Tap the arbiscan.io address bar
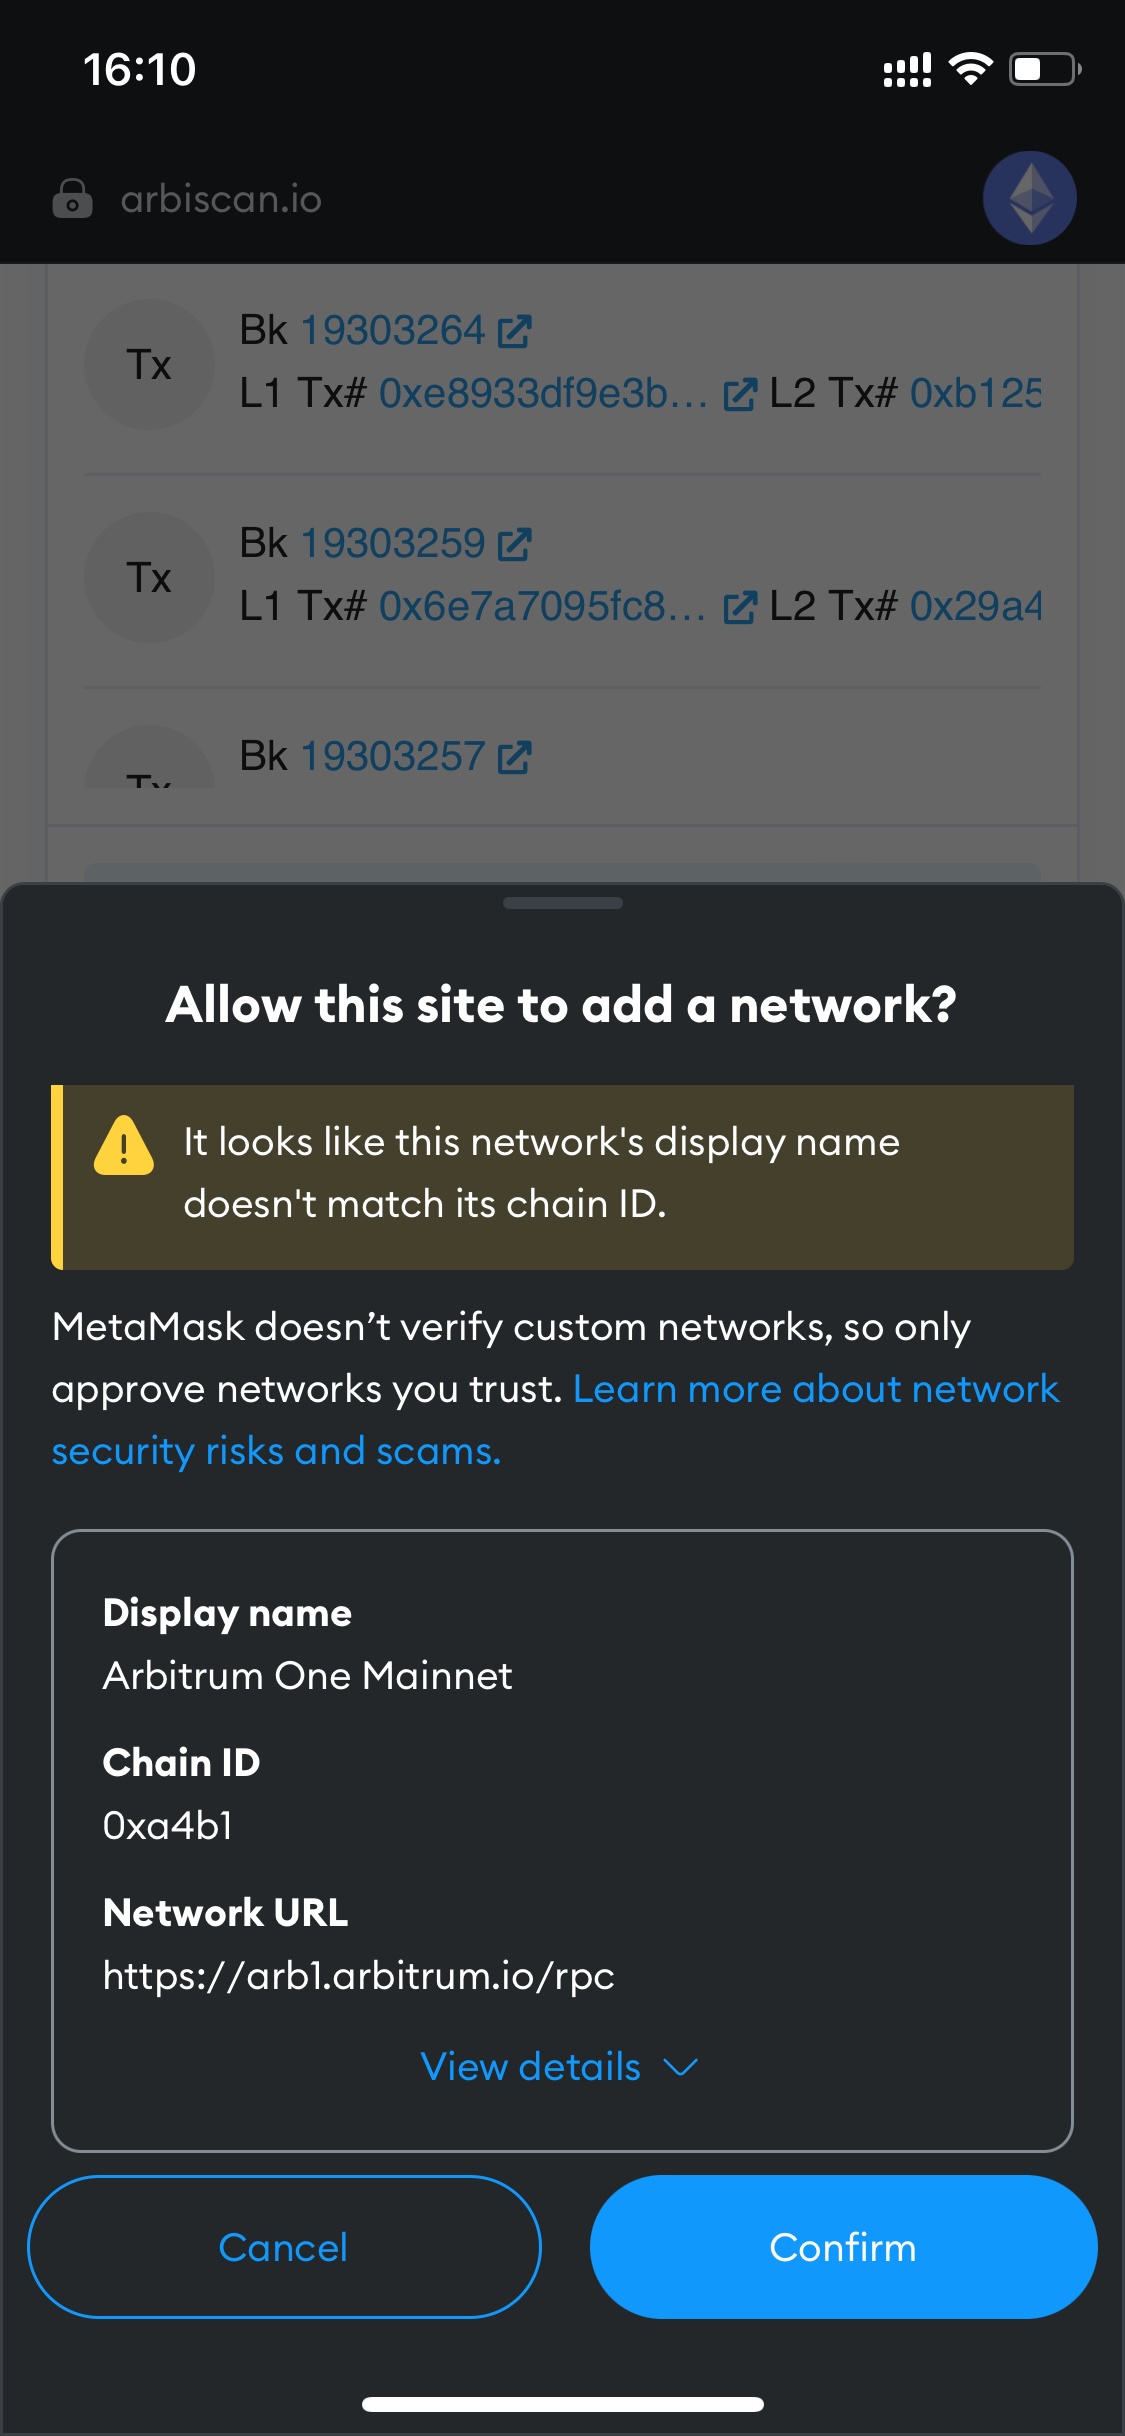The image size is (1125, 2436). [221, 199]
